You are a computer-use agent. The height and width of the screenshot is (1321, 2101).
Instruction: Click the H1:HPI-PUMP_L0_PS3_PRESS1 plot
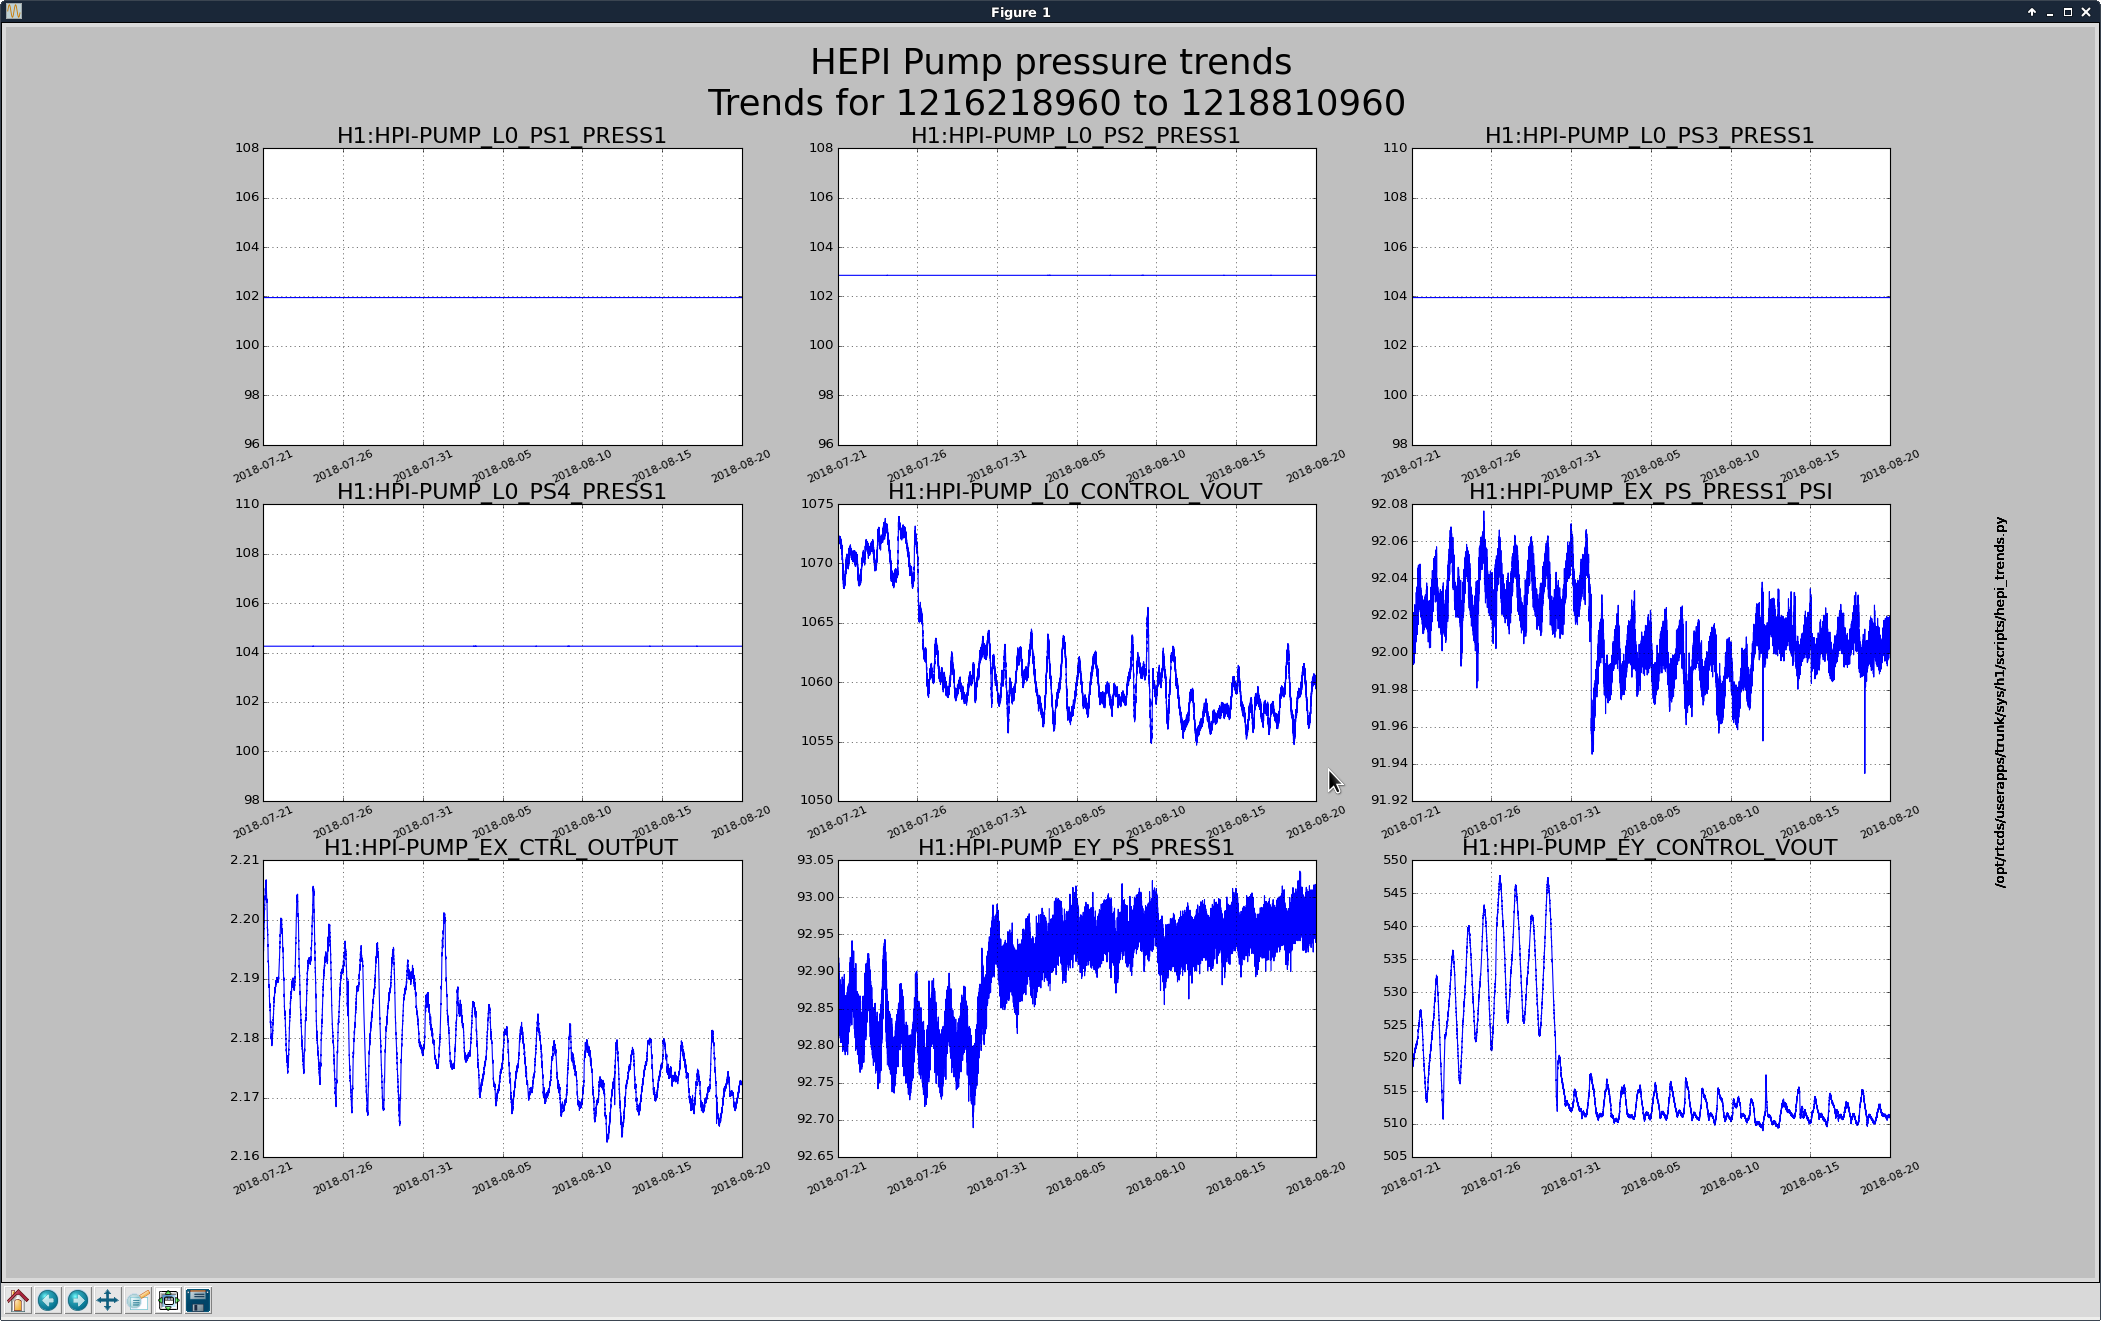[1651, 297]
